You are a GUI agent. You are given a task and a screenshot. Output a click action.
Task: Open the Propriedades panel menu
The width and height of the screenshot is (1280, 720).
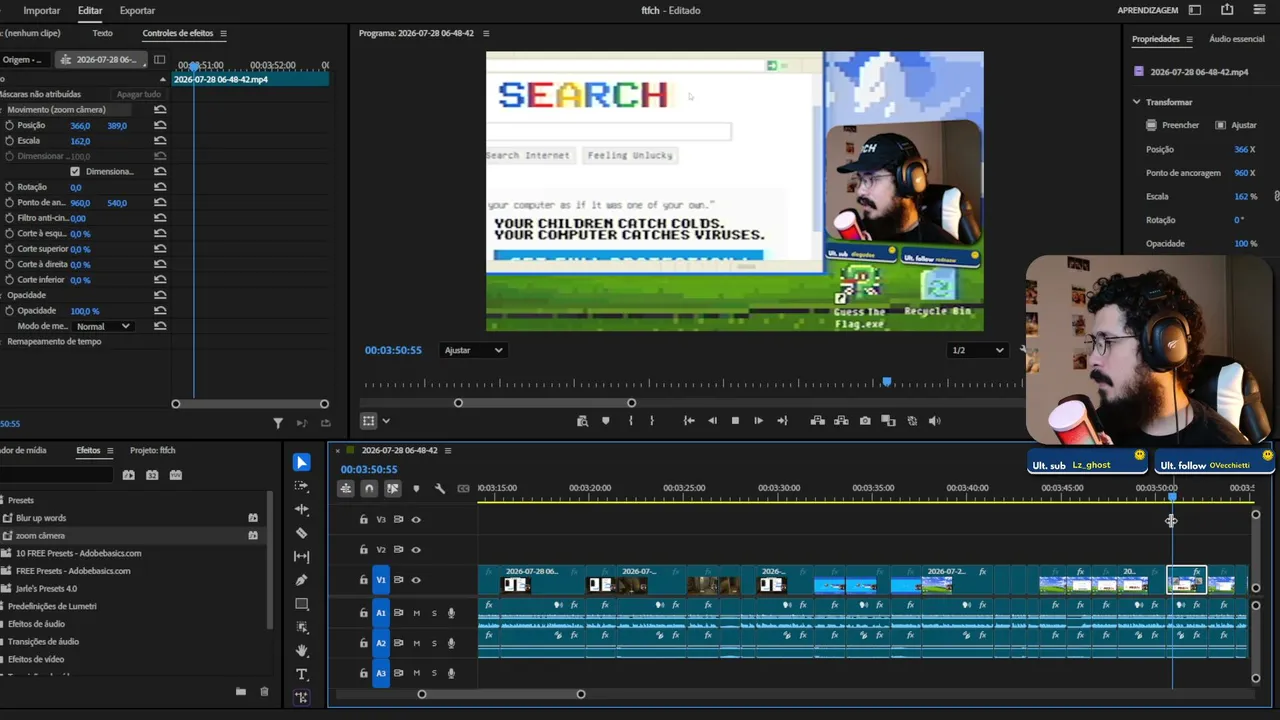point(1189,39)
